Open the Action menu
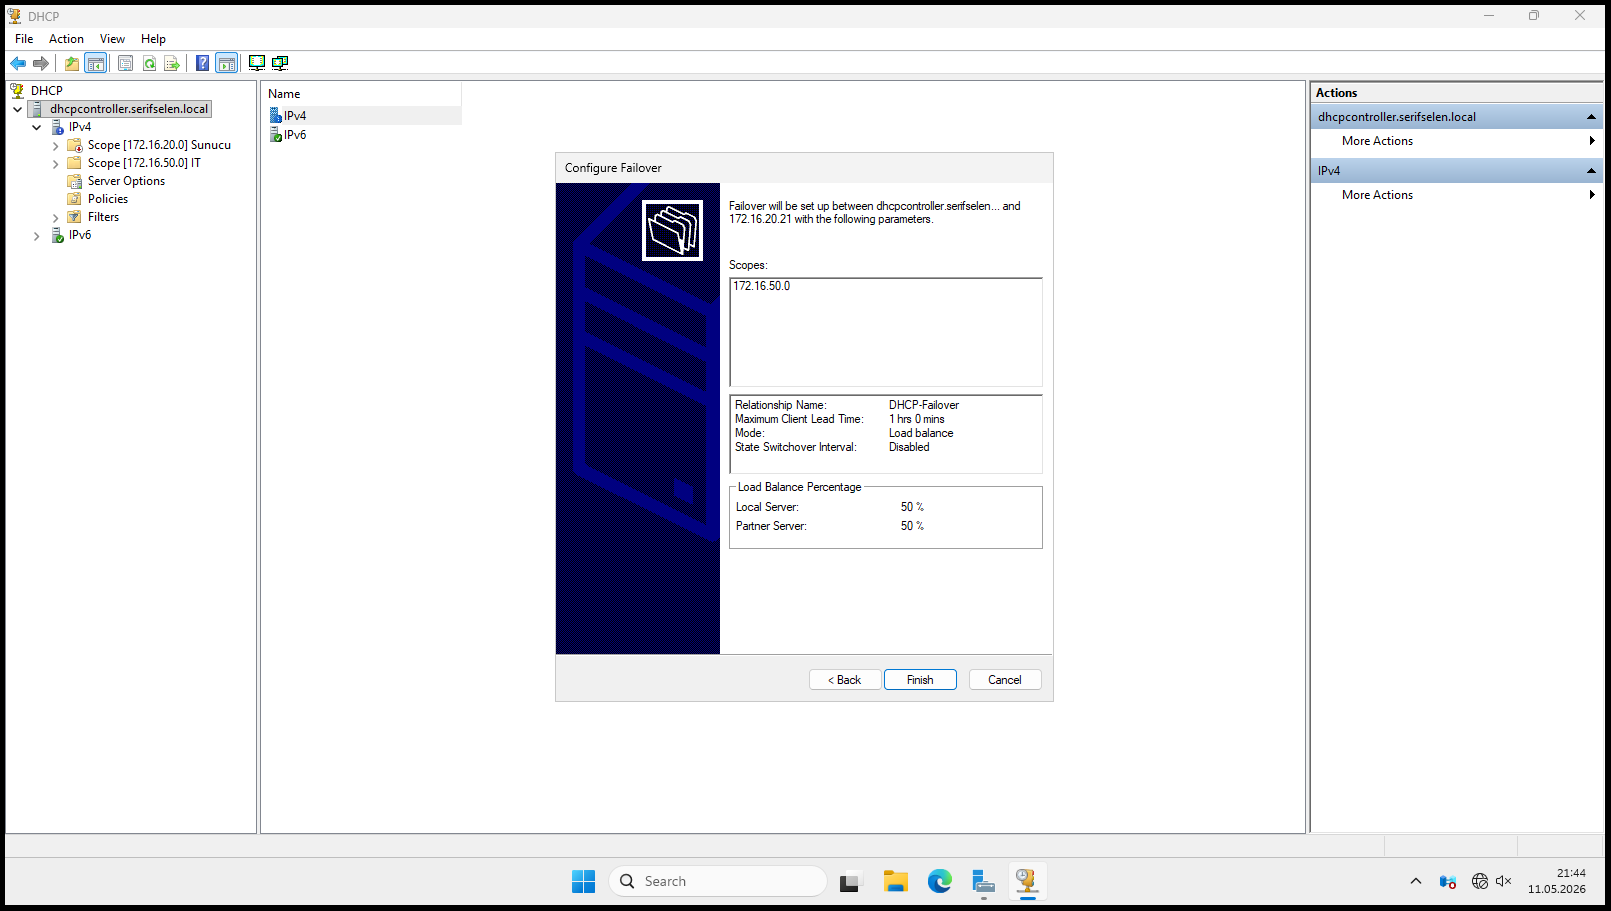 [x=66, y=39]
